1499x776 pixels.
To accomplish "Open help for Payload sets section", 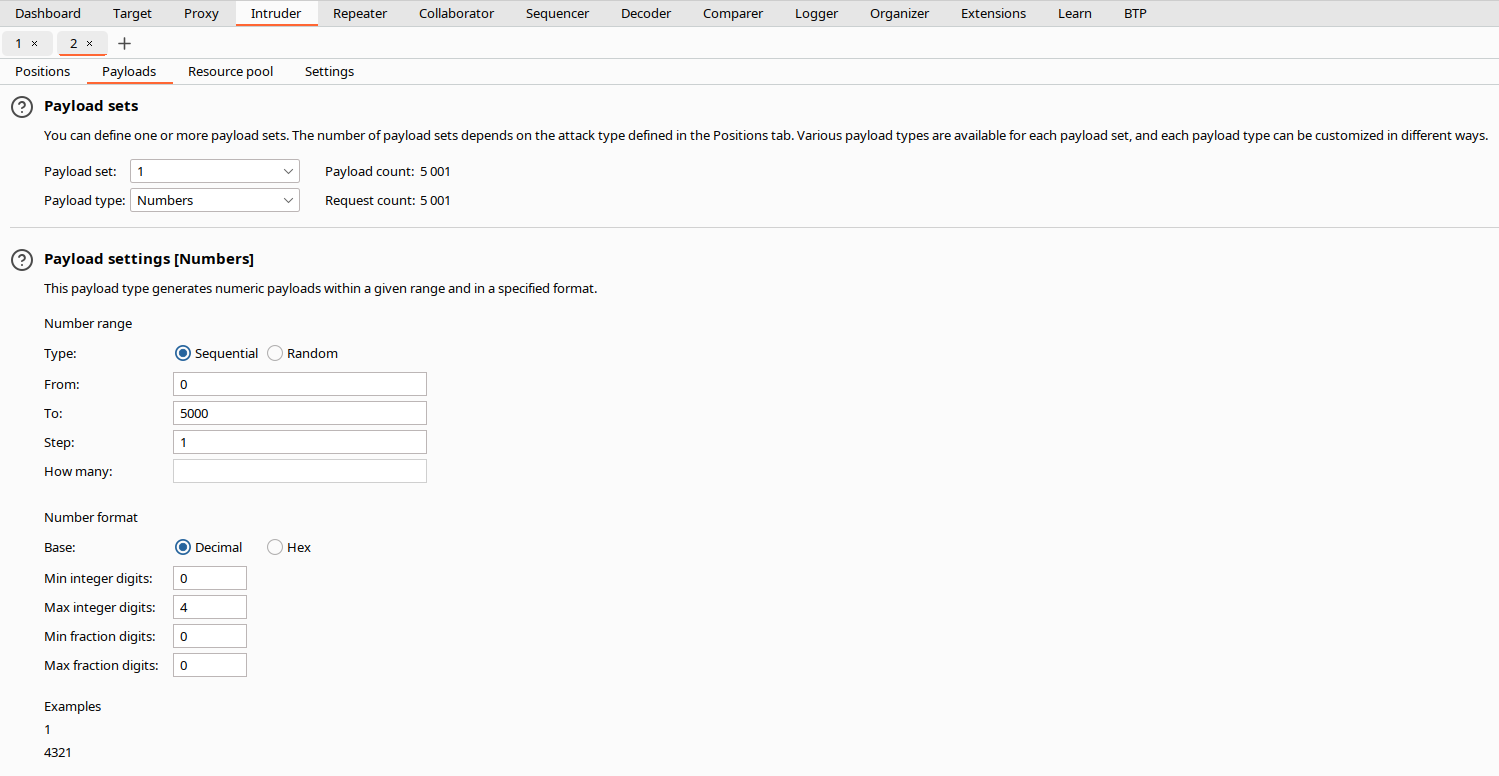I will (x=21, y=107).
